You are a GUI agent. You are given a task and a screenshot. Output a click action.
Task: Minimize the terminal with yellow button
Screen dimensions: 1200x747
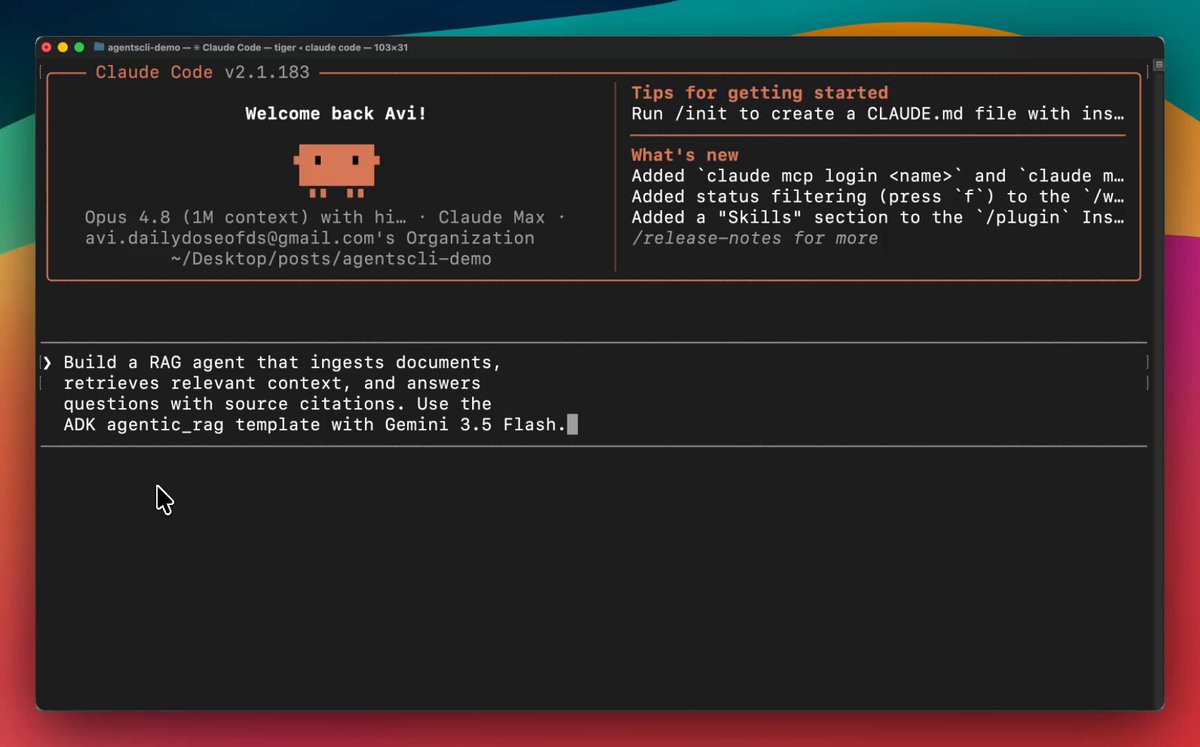(63, 47)
